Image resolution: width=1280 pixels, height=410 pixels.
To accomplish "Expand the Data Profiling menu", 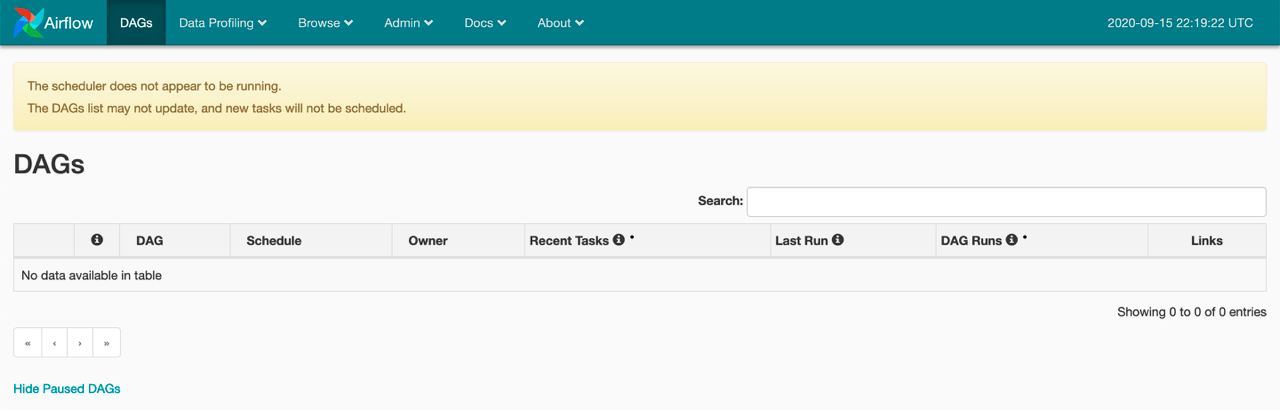I will (x=222, y=22).
